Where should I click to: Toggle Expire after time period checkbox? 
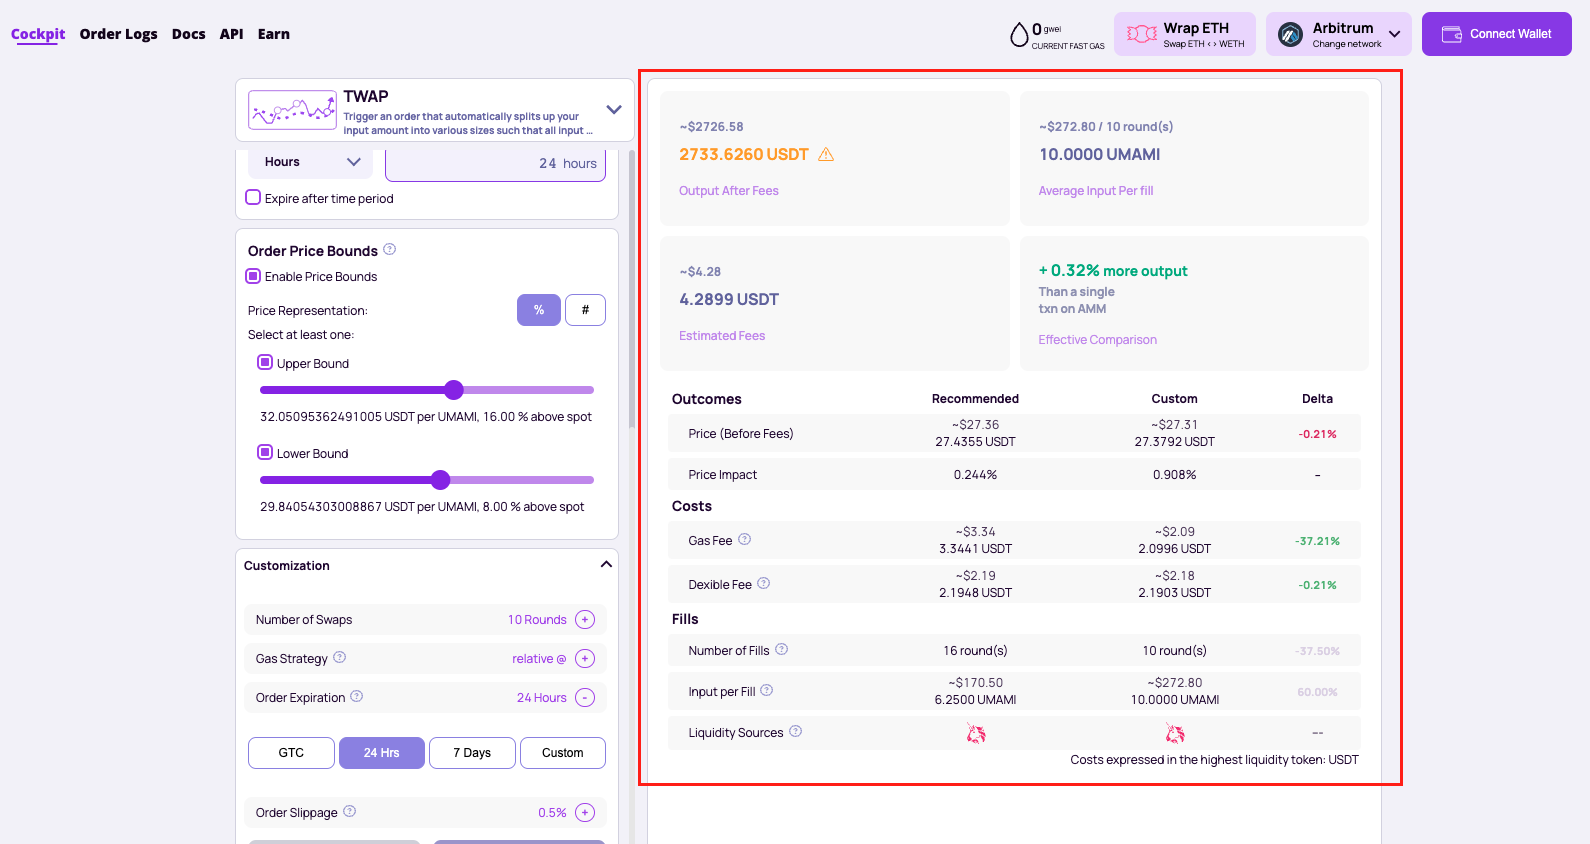point(253,197)
